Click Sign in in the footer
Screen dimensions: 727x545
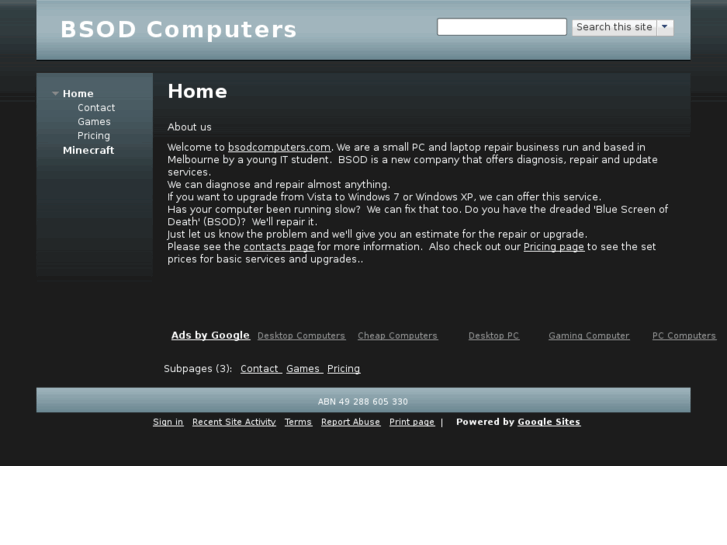pyautogui.click(x=168, y=422)
